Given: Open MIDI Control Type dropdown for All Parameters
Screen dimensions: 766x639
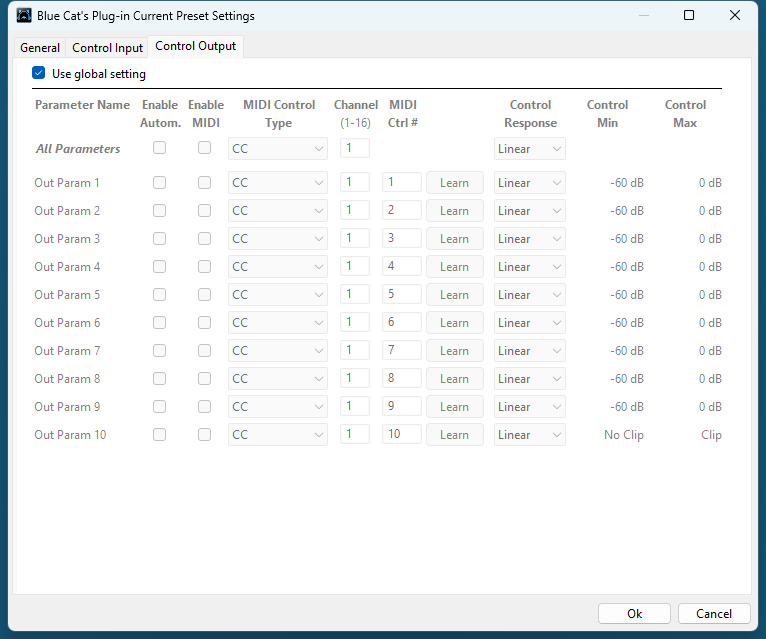Looking at the screenshot, I should point(278,149).
